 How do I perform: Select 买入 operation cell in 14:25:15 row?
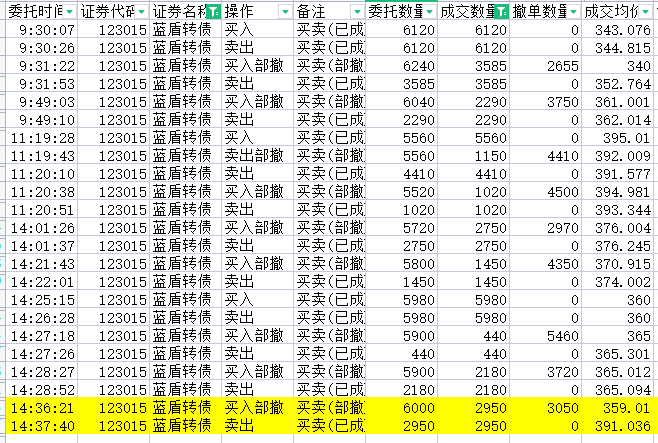pos(257,300)
